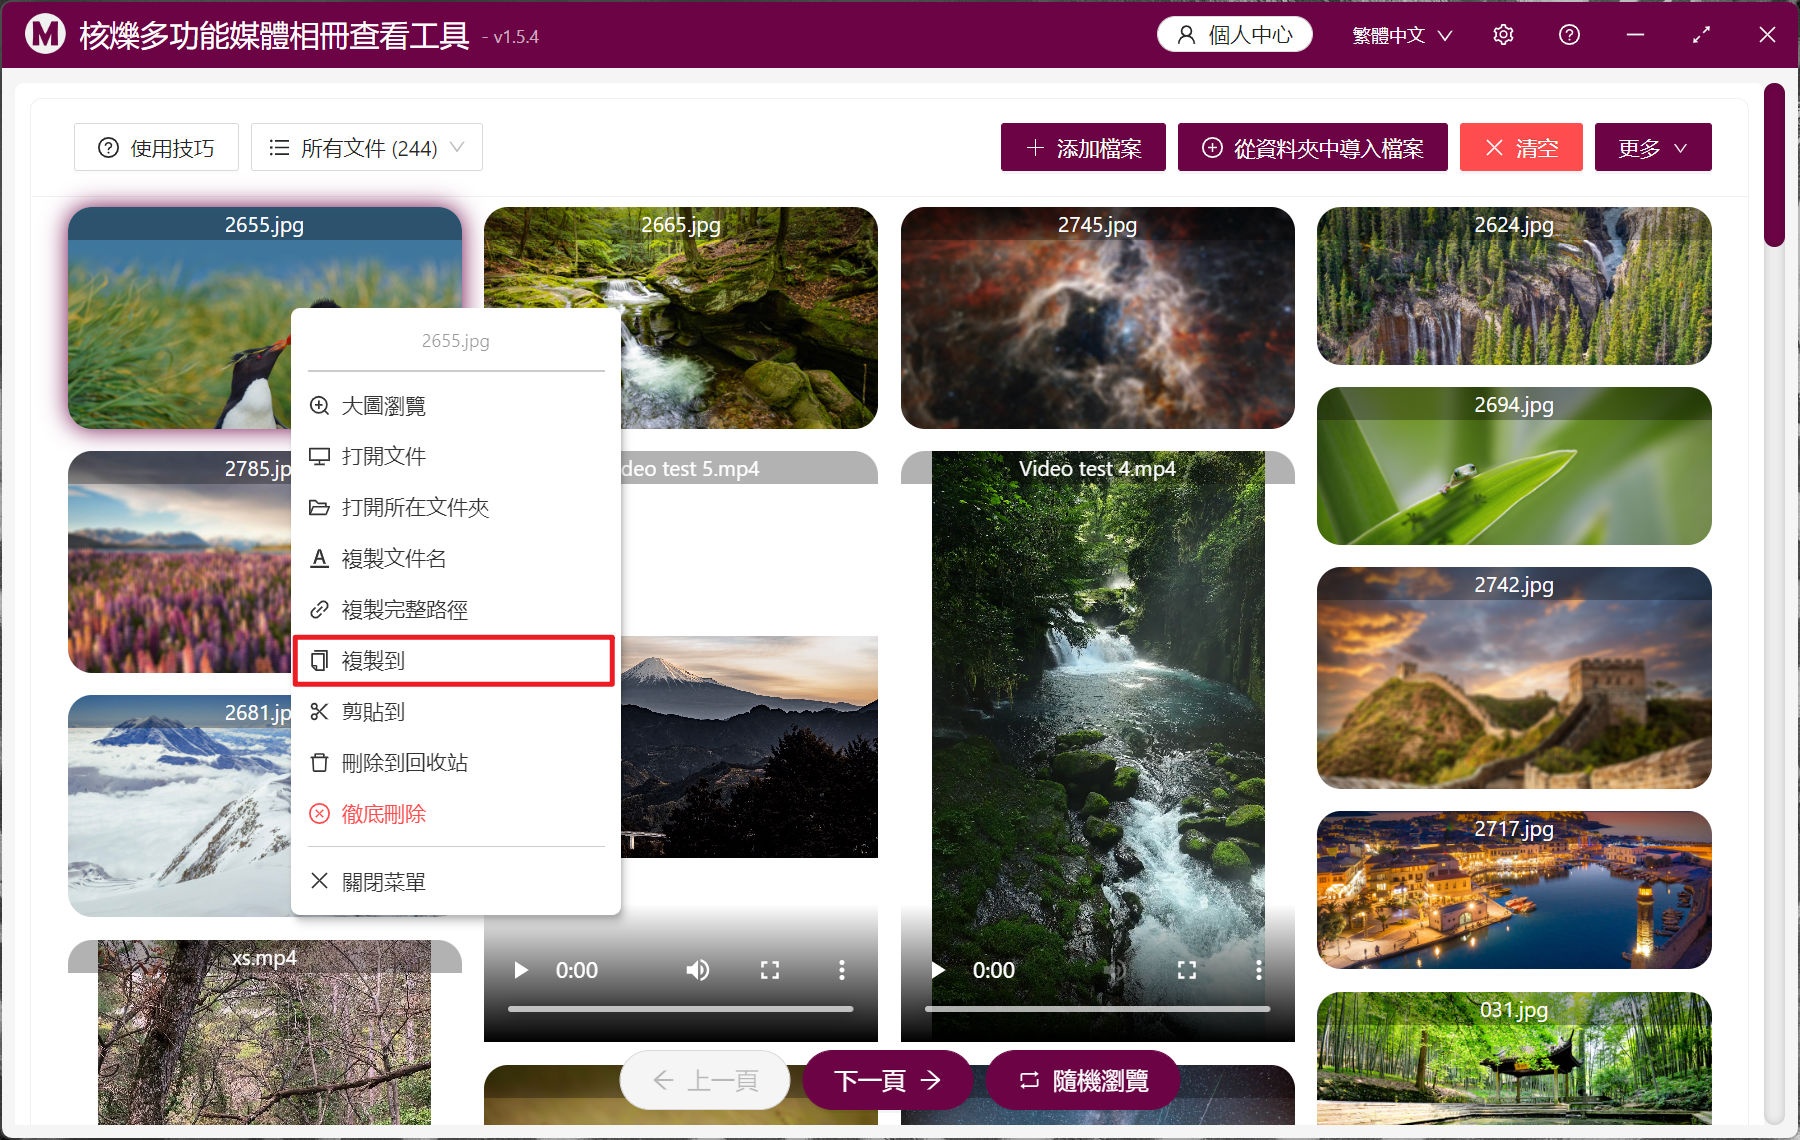Open thumbnail 2742.jpg Great Wall

(1514, 678)
